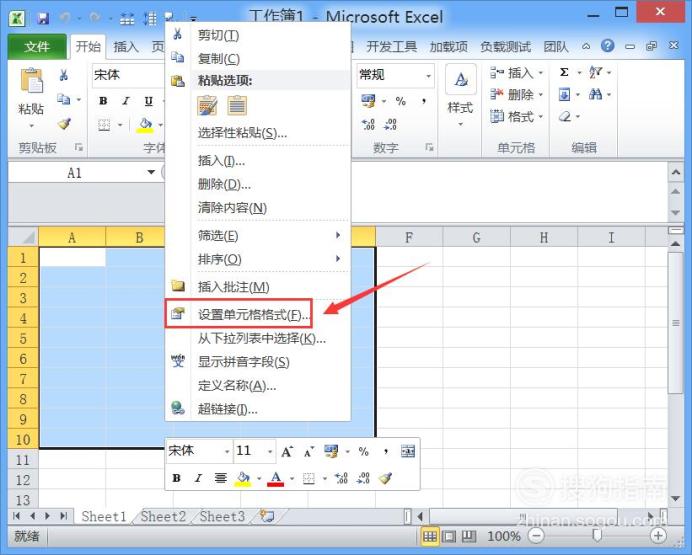
Task: Click center alignment in the mini toolbar
Action: tap(221, 478)
